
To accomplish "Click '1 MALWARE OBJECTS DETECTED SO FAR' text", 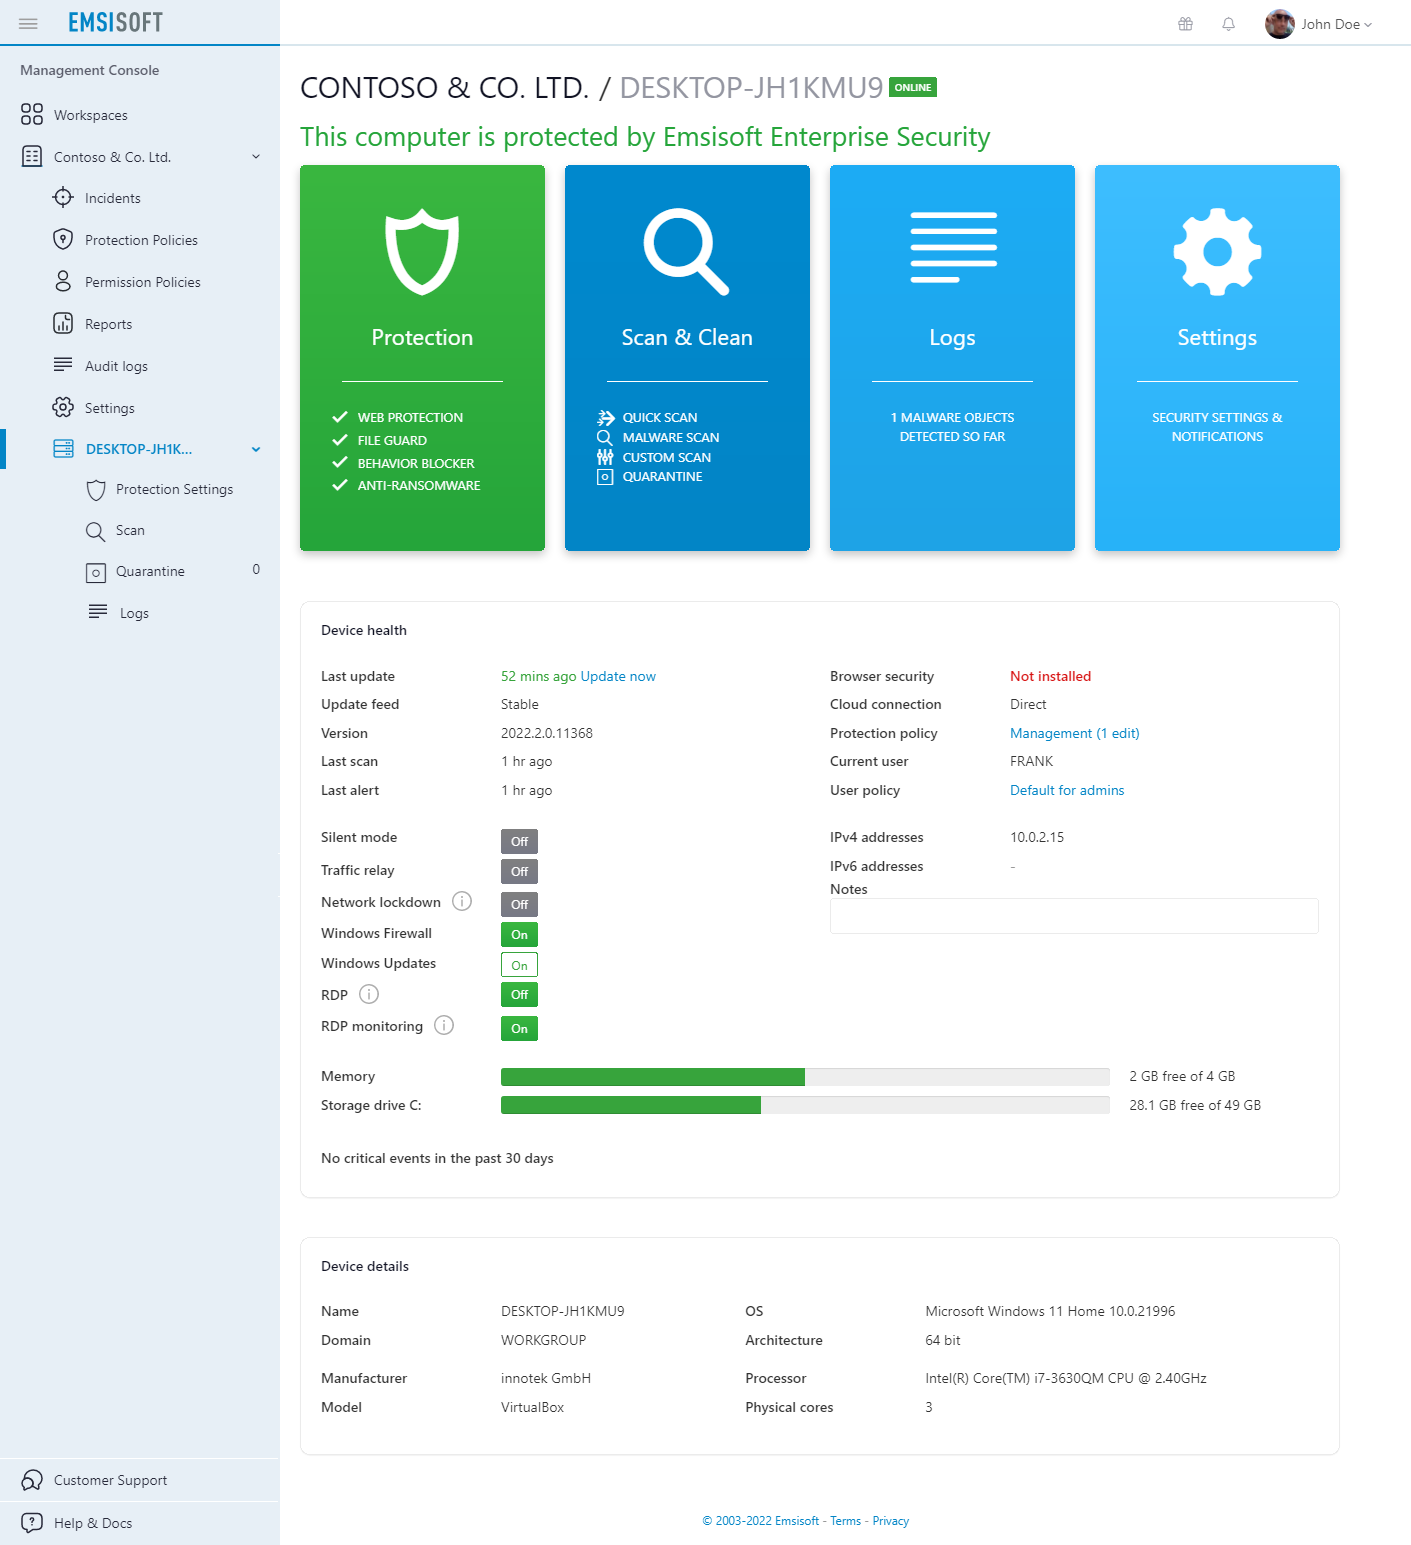I will 952,427.
